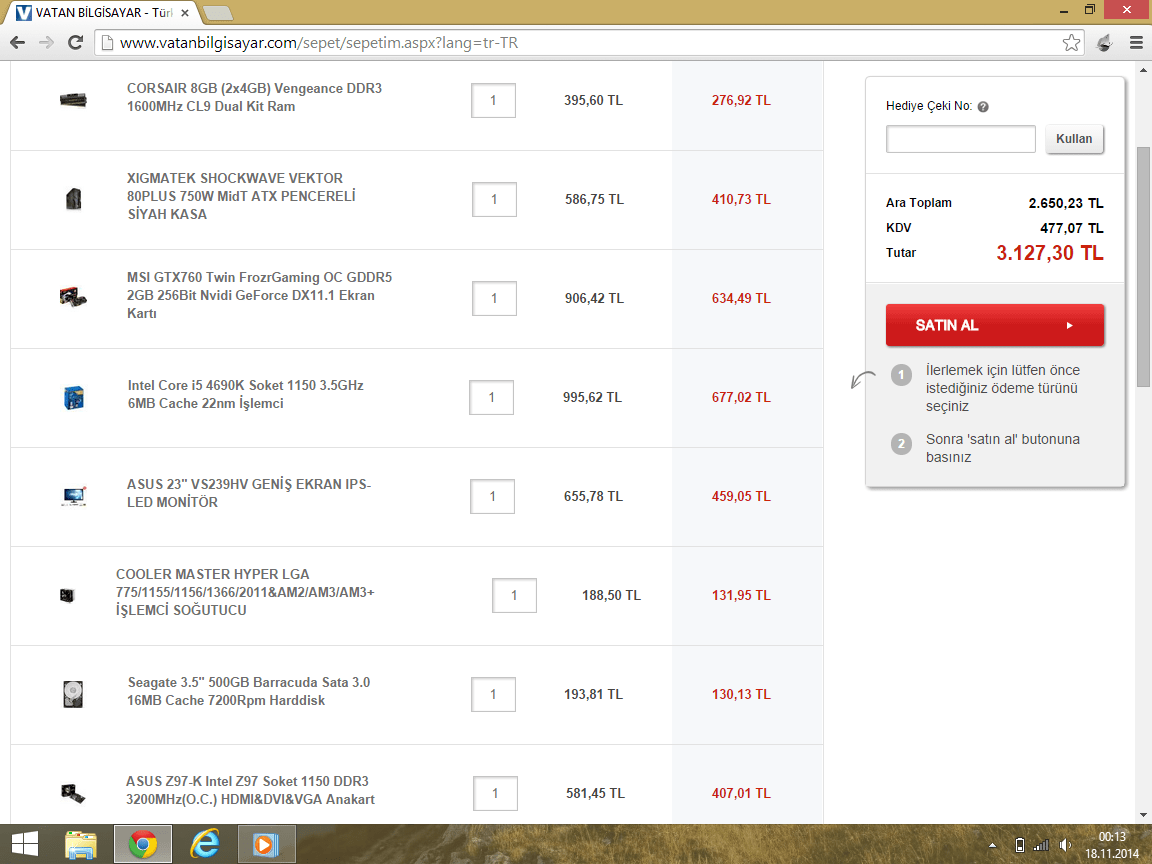Click the 995,62 TL list price
1152x864 pixels.
tap(592, 397)
